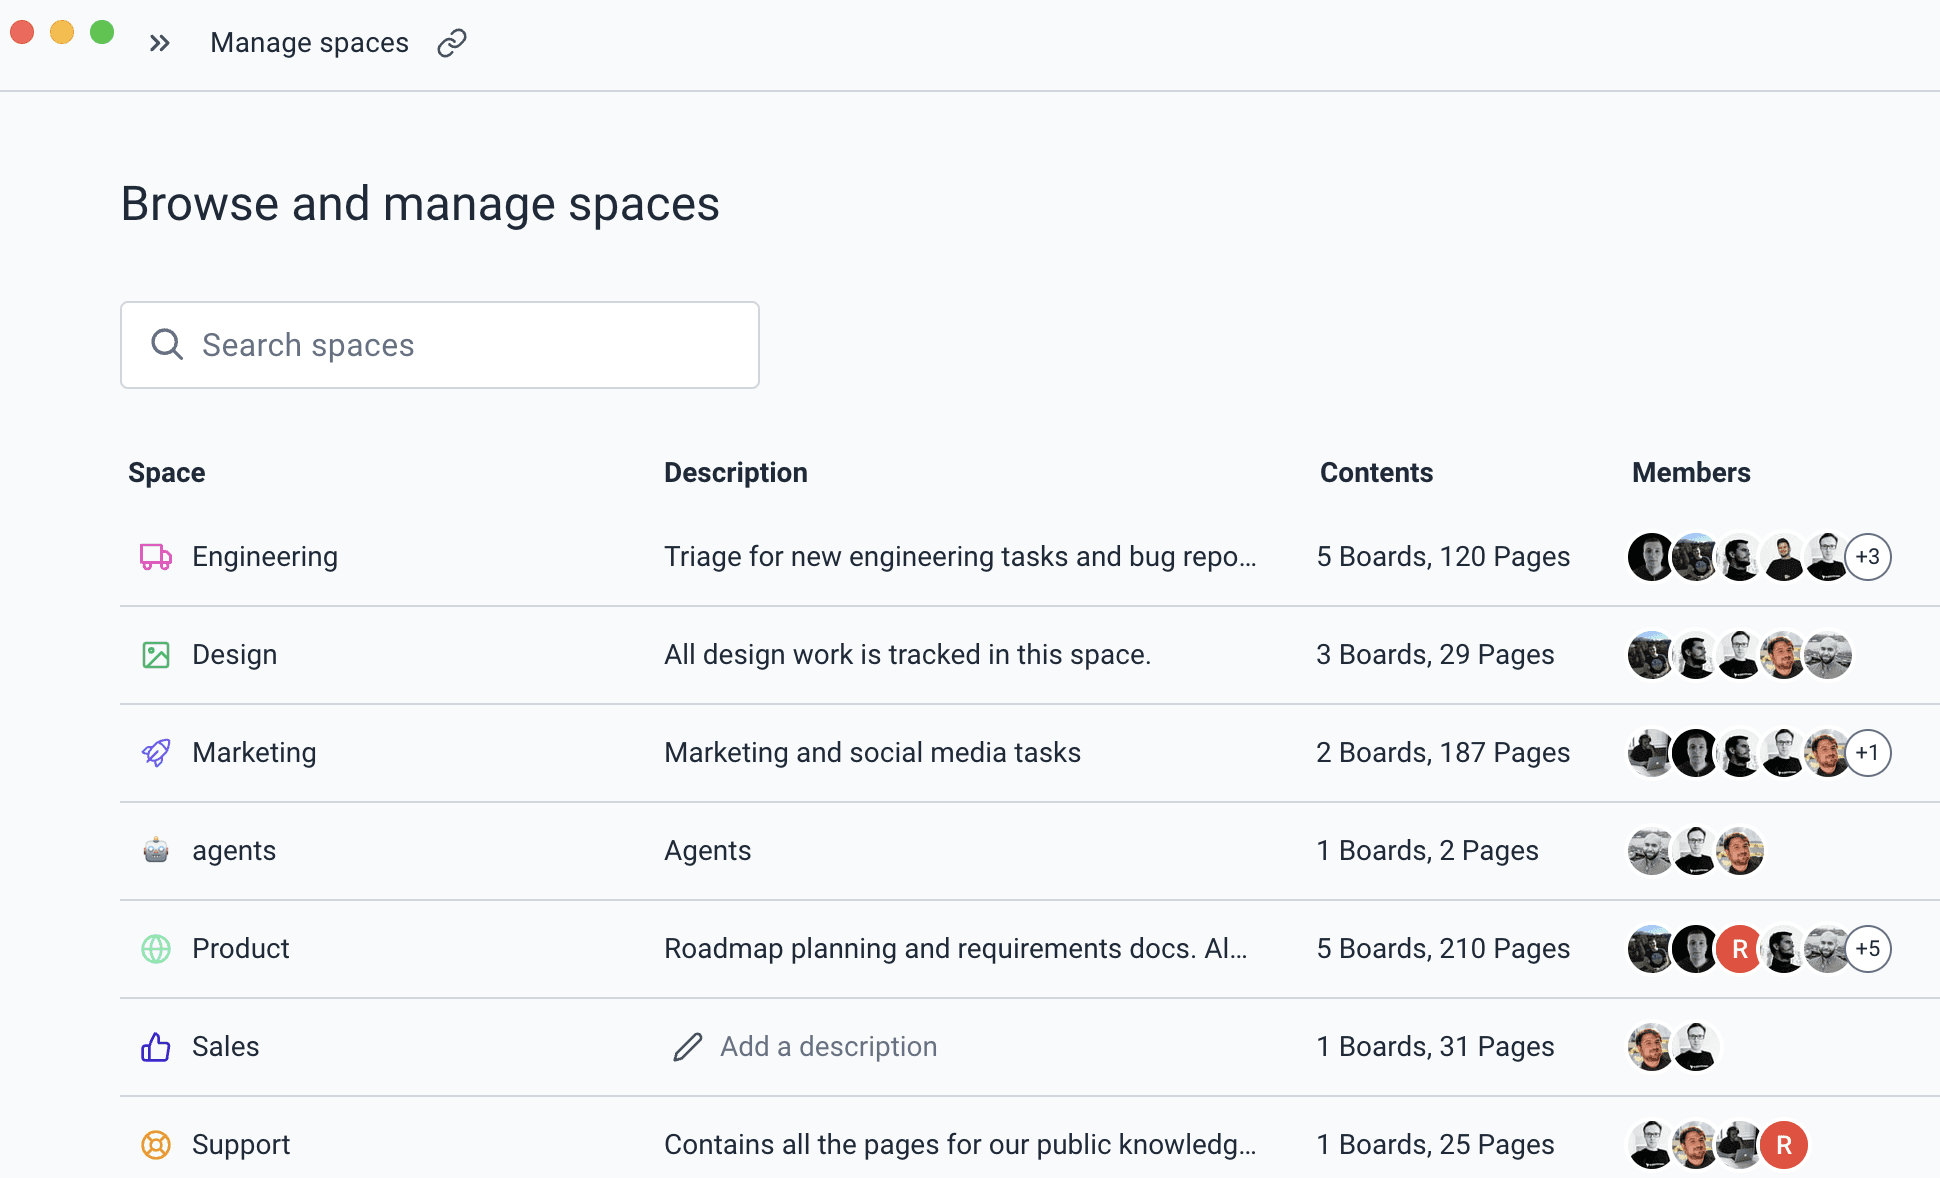Click the Search spaces field
The width and height of the screenshot is (1940, 1178).
click(440, 345)
